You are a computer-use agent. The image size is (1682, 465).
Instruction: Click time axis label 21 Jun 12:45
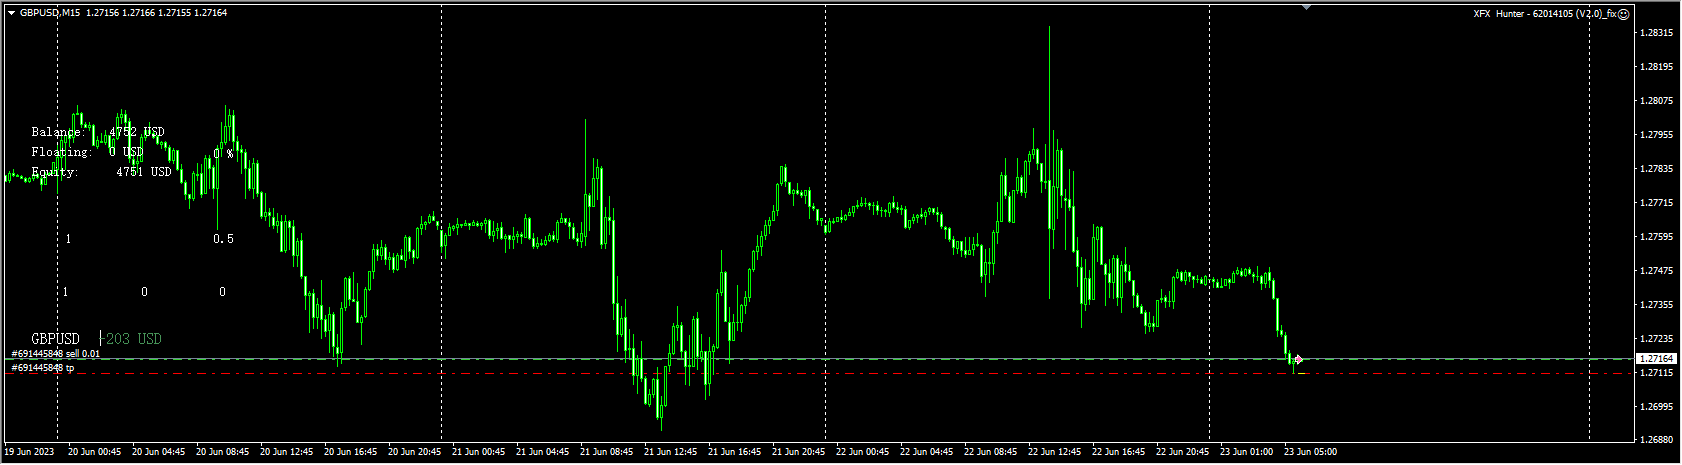(671, 452)
